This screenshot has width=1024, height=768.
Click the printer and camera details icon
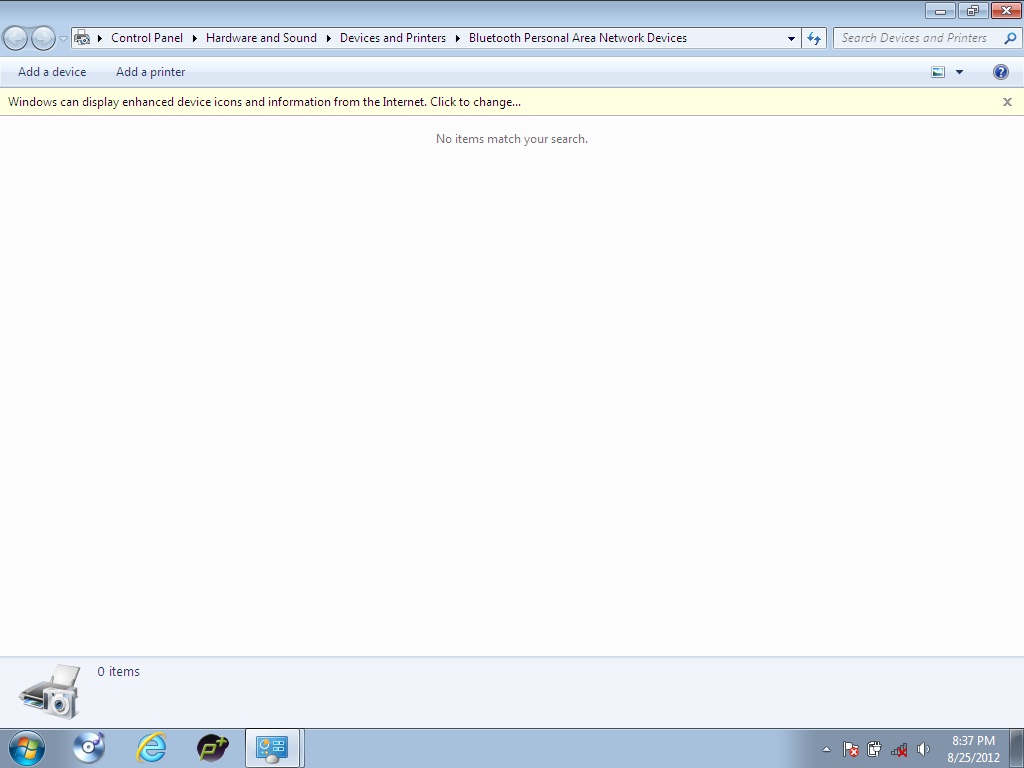click(x=50, y=692)
